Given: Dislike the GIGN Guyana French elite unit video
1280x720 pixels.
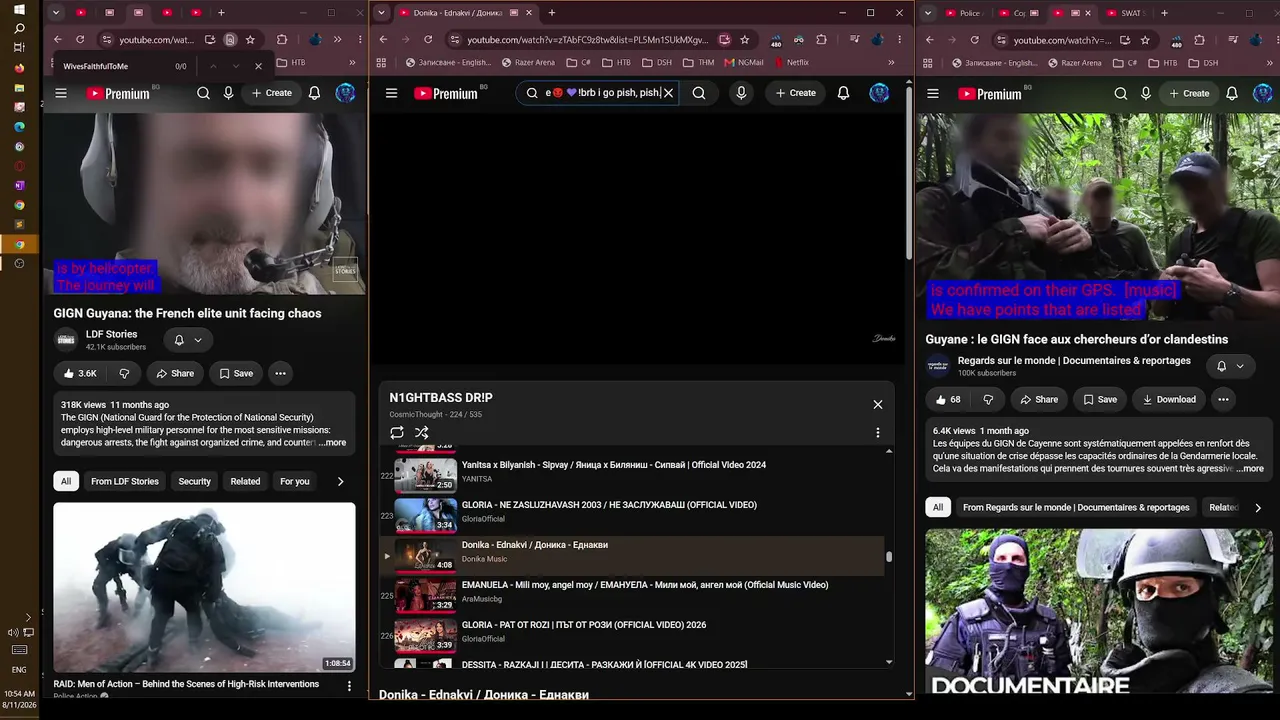Looking at the screenshot, I should point(124,373).
